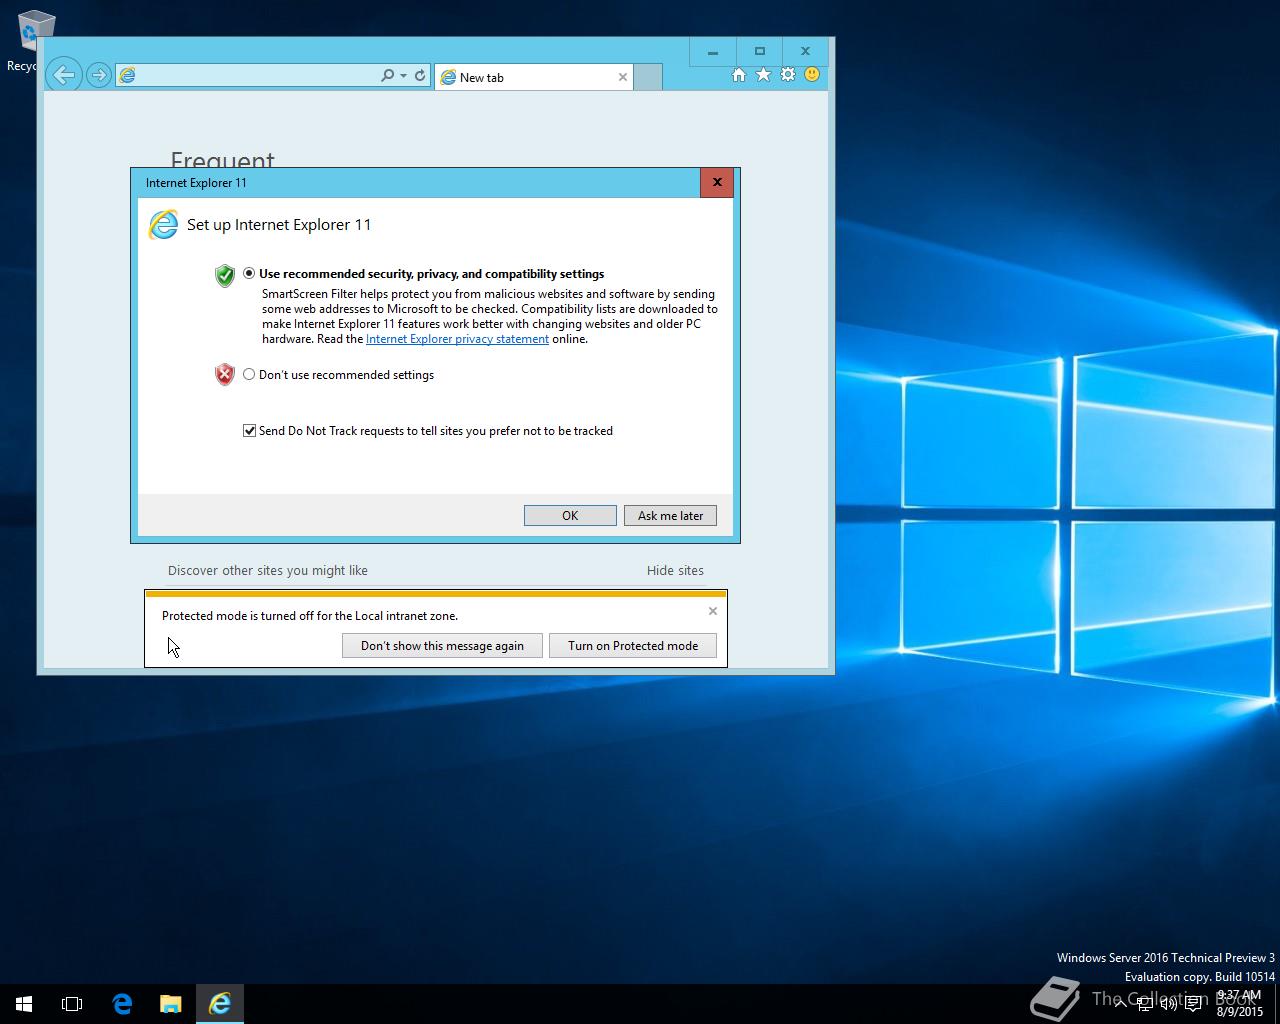Open the Favorites star panel
This screenshot has width=1280, height=1024.
(763, 74)
